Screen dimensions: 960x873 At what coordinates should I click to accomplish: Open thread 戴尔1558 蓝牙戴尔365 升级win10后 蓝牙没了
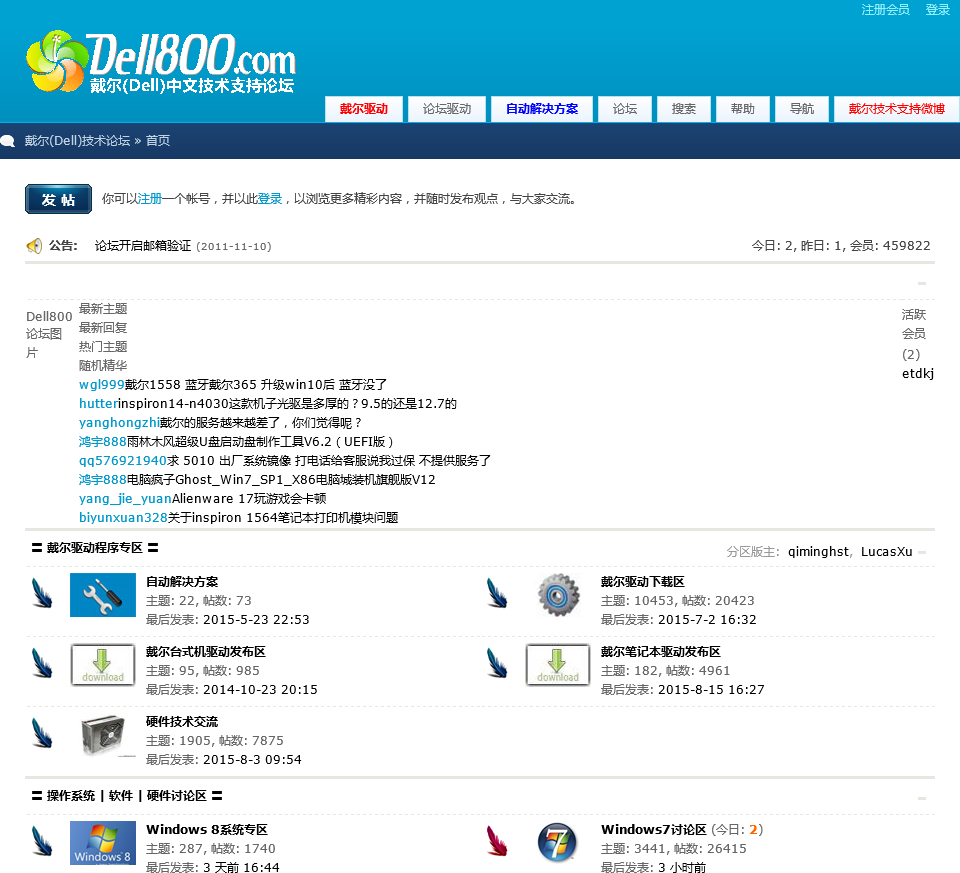(256, 384)
